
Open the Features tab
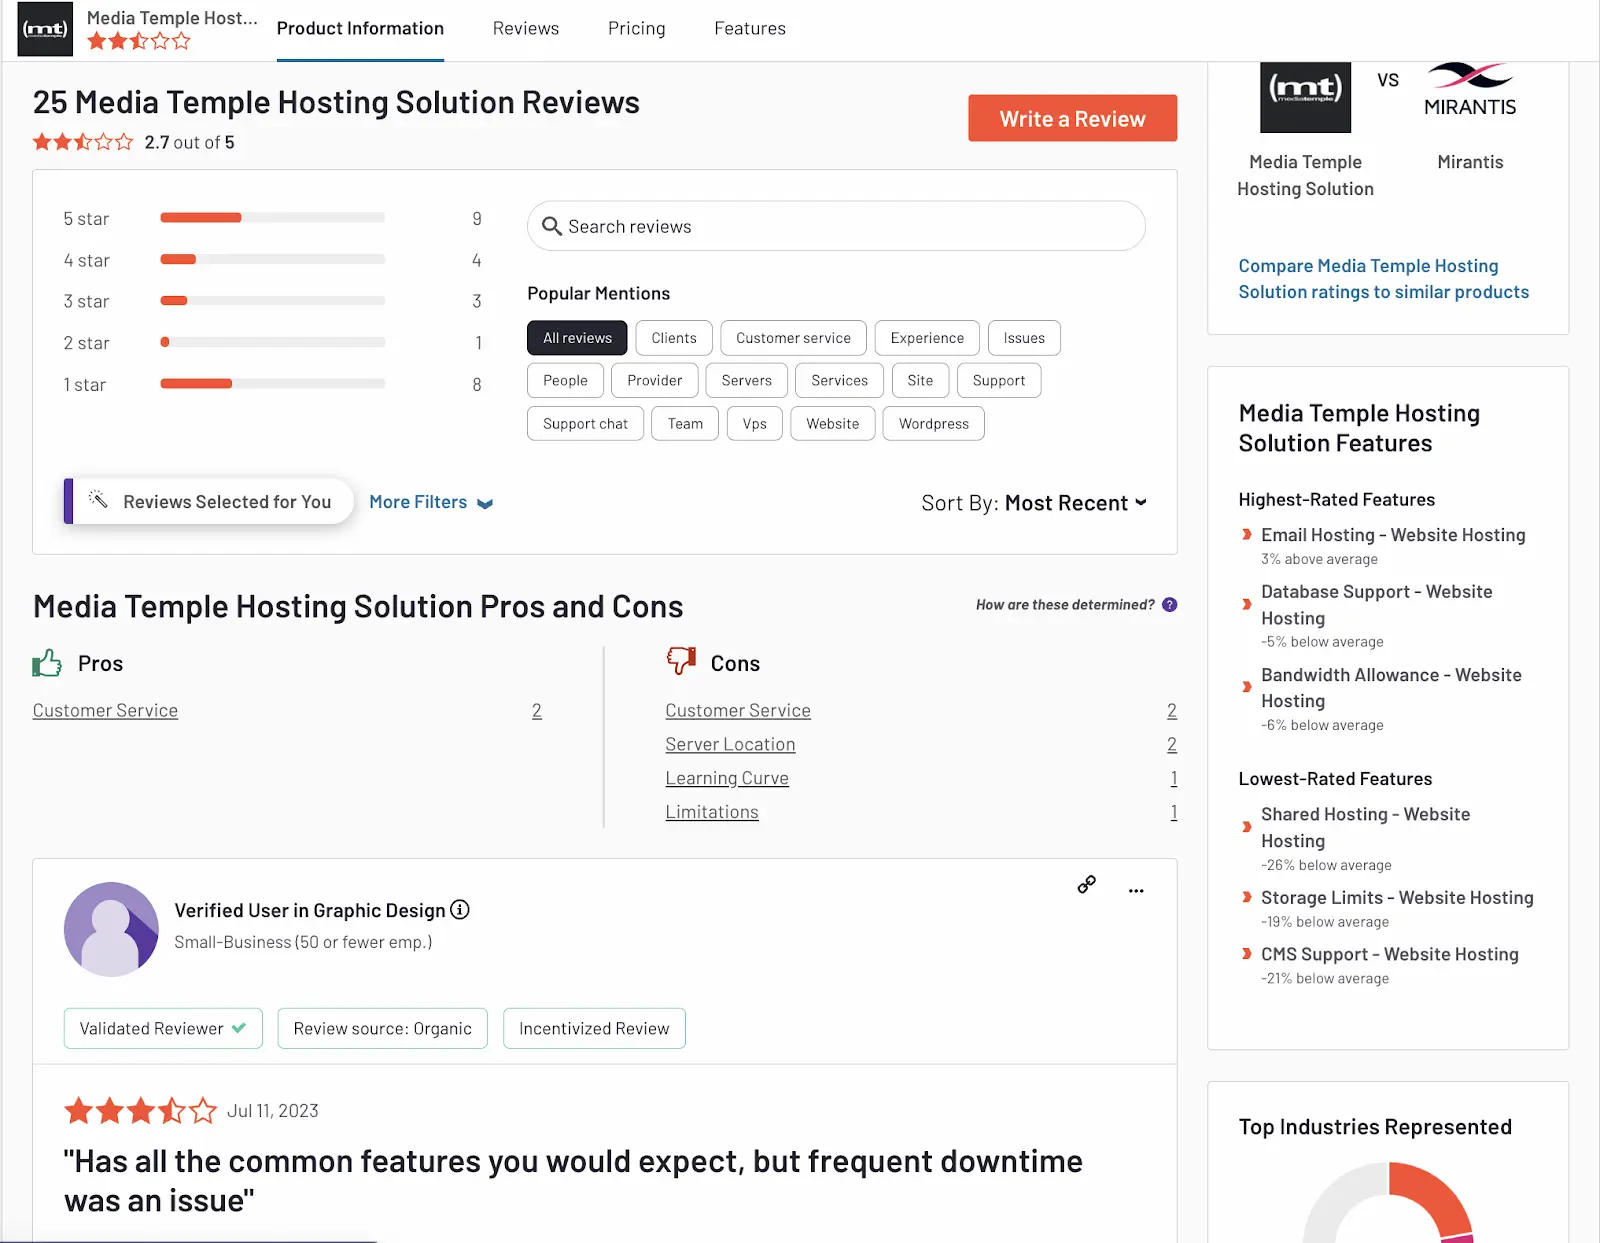[750, 29]
